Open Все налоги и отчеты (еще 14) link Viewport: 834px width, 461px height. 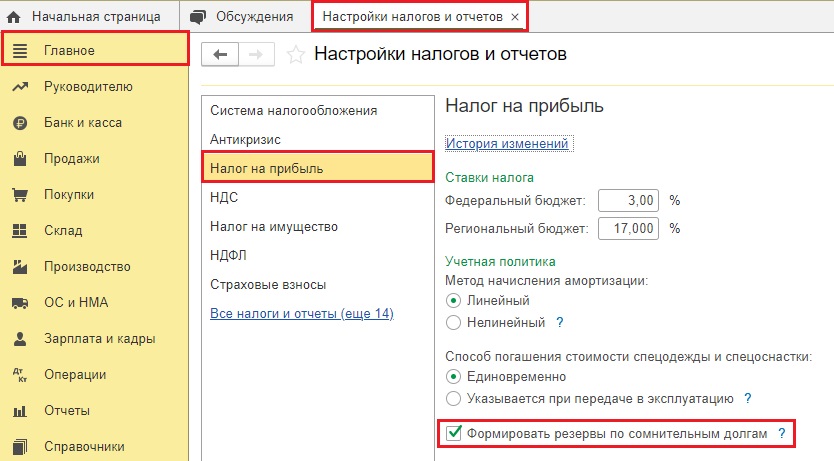(x=302, y=314)
